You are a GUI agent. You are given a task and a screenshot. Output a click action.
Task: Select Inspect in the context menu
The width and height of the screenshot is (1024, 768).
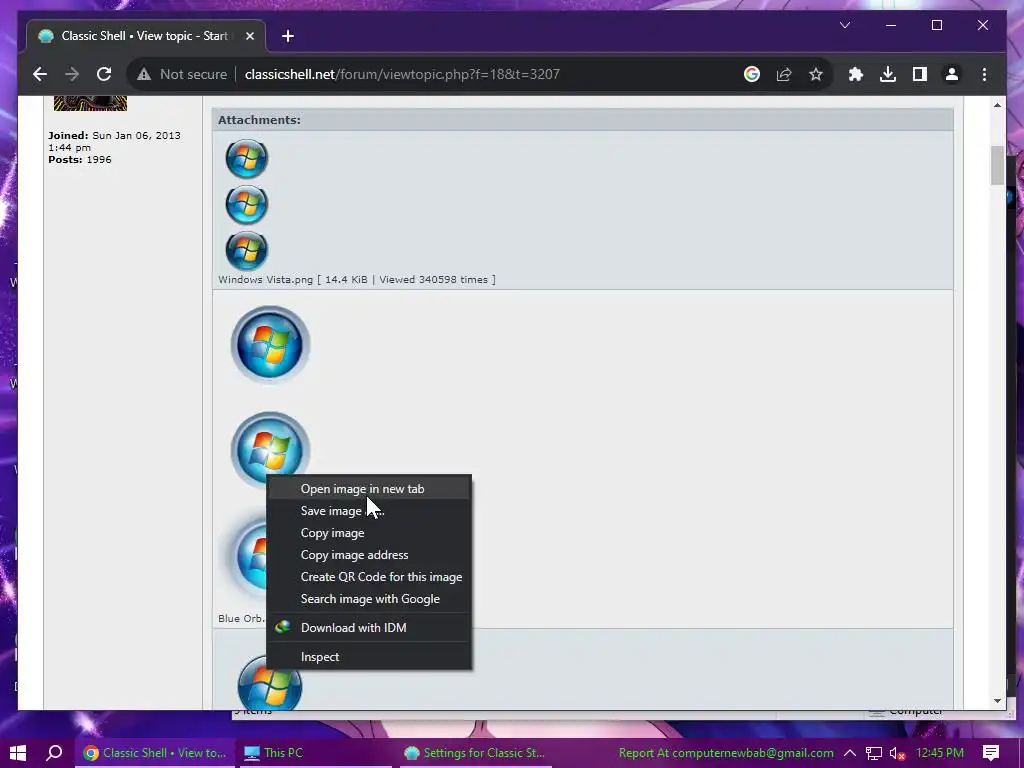tap(369, 657)
